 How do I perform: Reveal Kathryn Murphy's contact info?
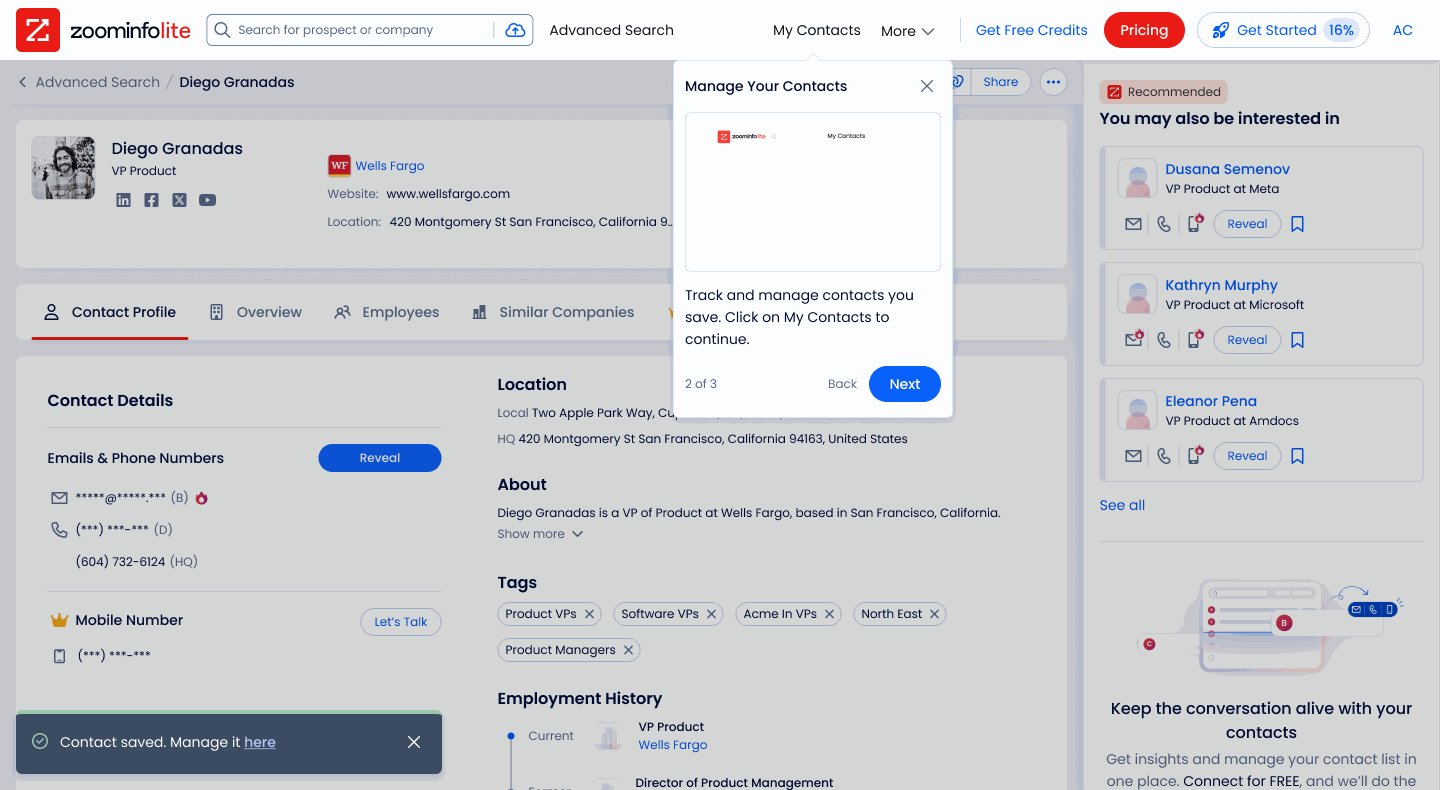[1247, 340]
